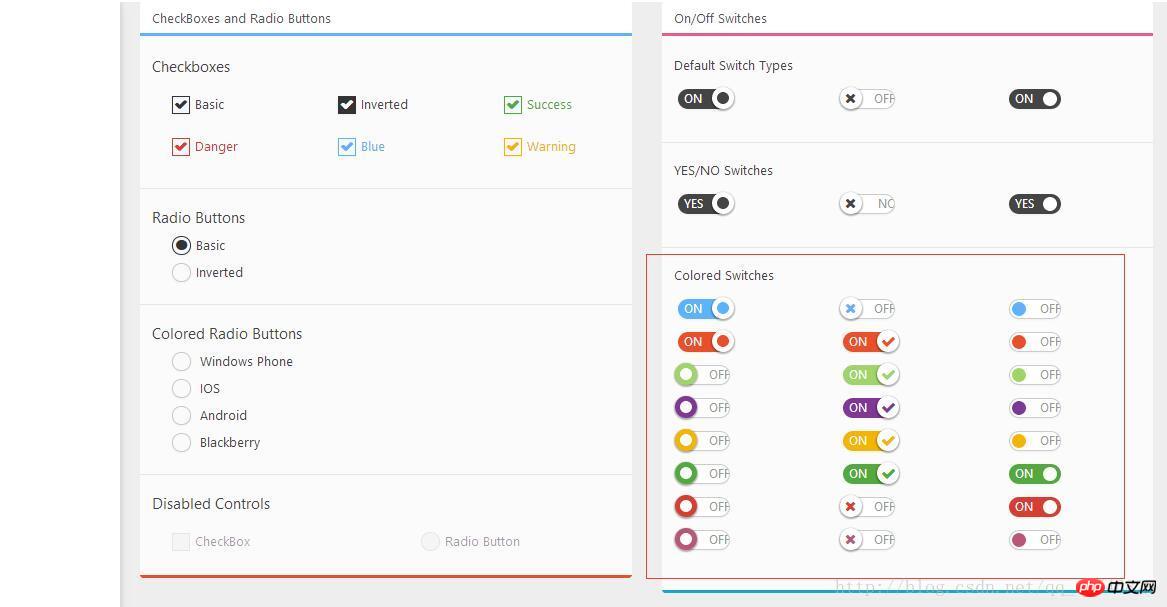Toggle the red Danger checkbox

pos(181,147)
